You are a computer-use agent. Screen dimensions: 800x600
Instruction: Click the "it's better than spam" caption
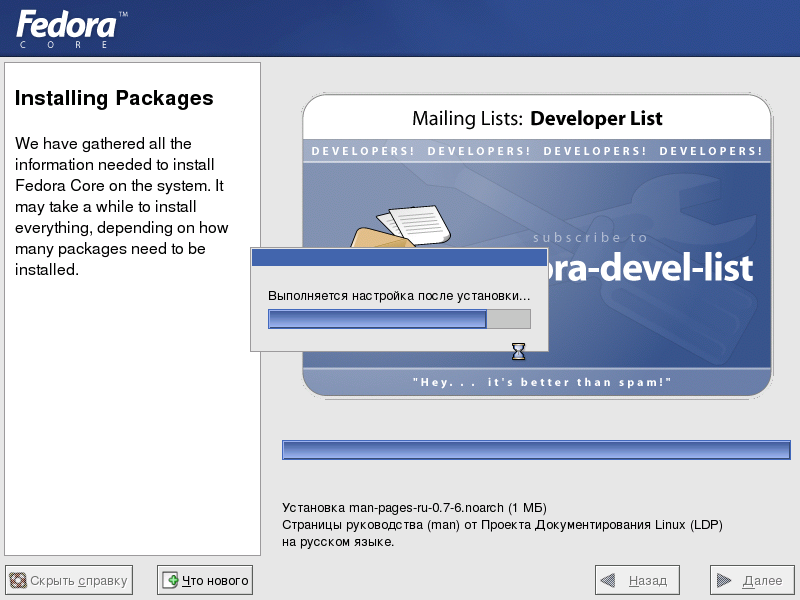(541, 382)
